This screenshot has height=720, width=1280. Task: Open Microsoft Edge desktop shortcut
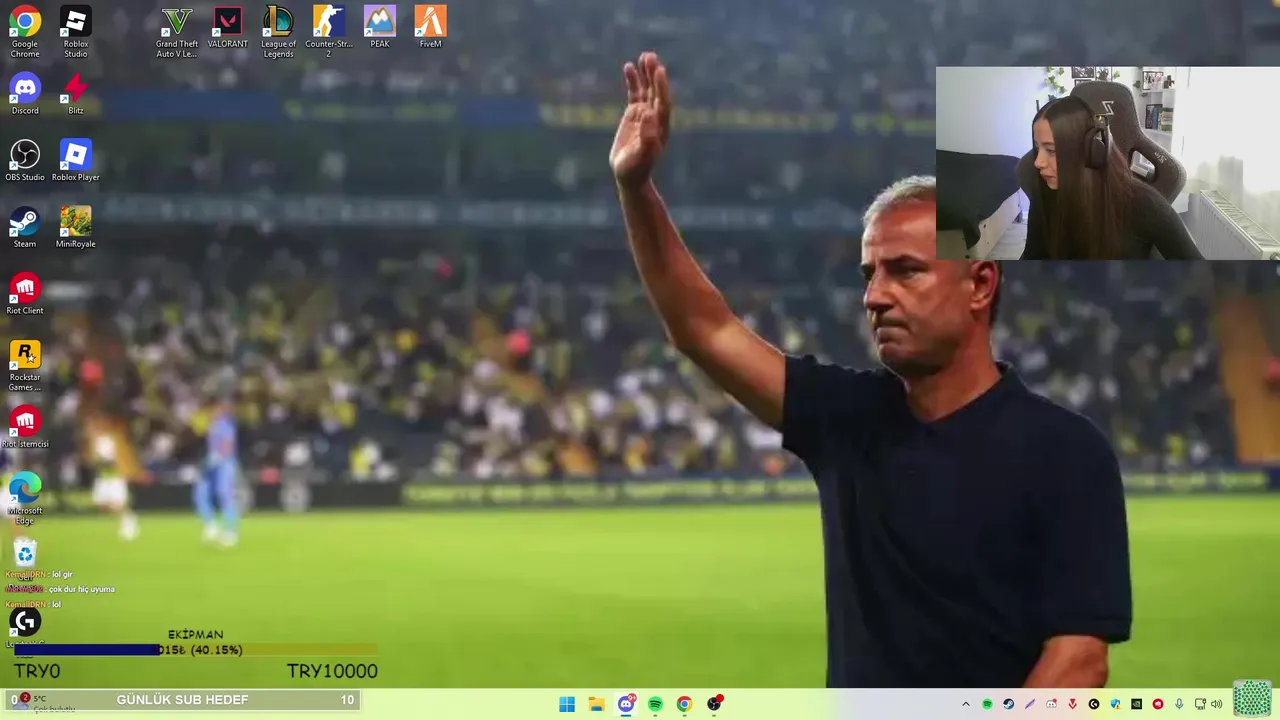pyautogui.click(x=25, y=499)
